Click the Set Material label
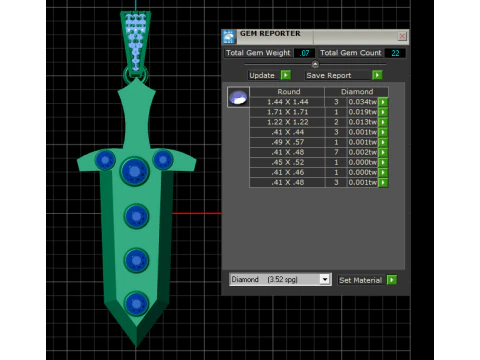Viewport: 480px width, 360px height. tap(360, 280)
